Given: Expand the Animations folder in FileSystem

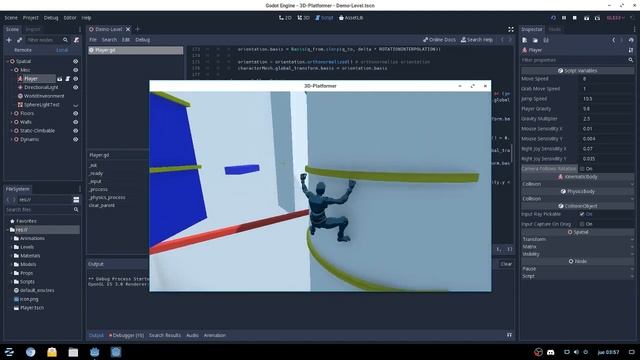Looking at the screenshot, I should pyautogui.click(x=11, y=238).
